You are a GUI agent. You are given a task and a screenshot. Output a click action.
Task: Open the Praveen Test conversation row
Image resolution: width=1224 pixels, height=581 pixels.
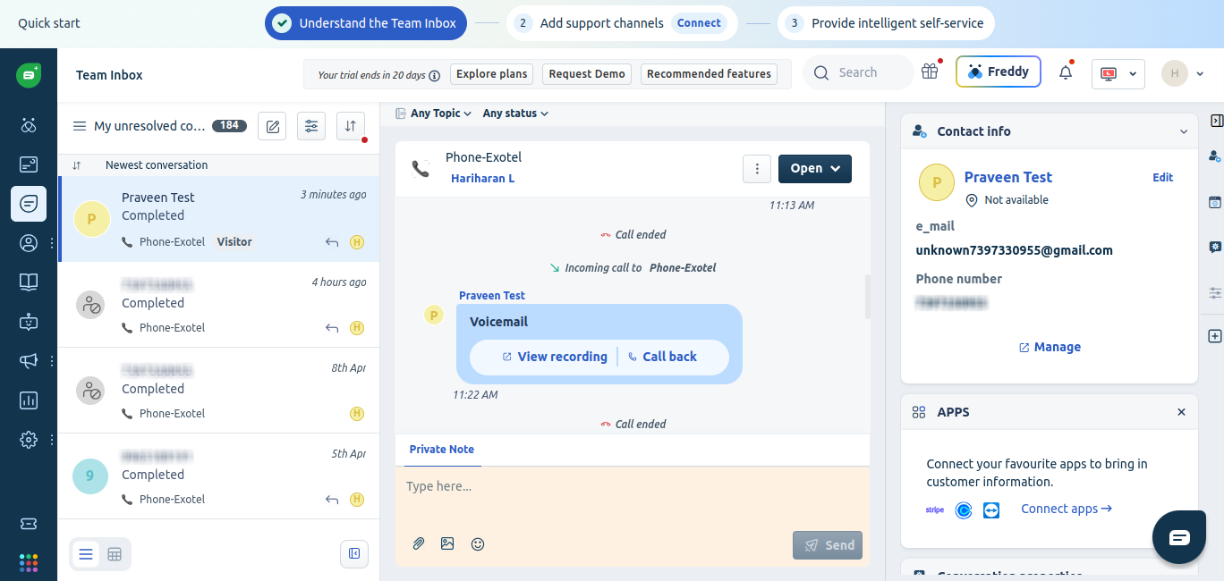pyautogui.click(x=219, y=219)
